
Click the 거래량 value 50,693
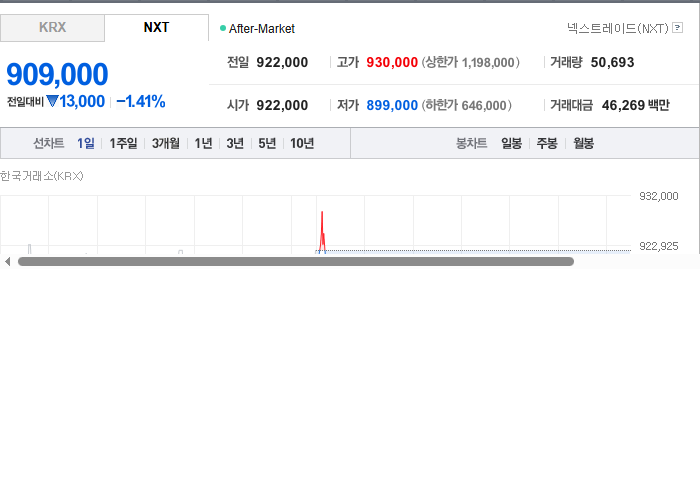point(612,62)
